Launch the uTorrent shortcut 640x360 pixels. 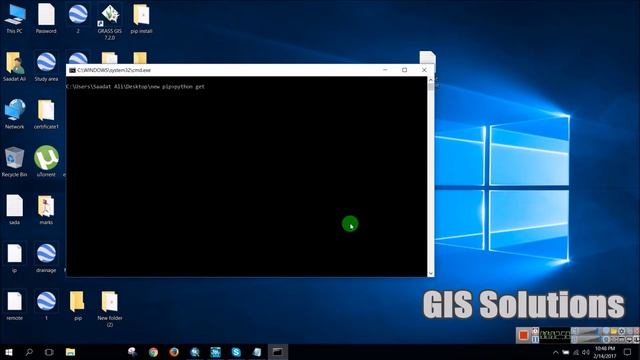pos(46,162)
